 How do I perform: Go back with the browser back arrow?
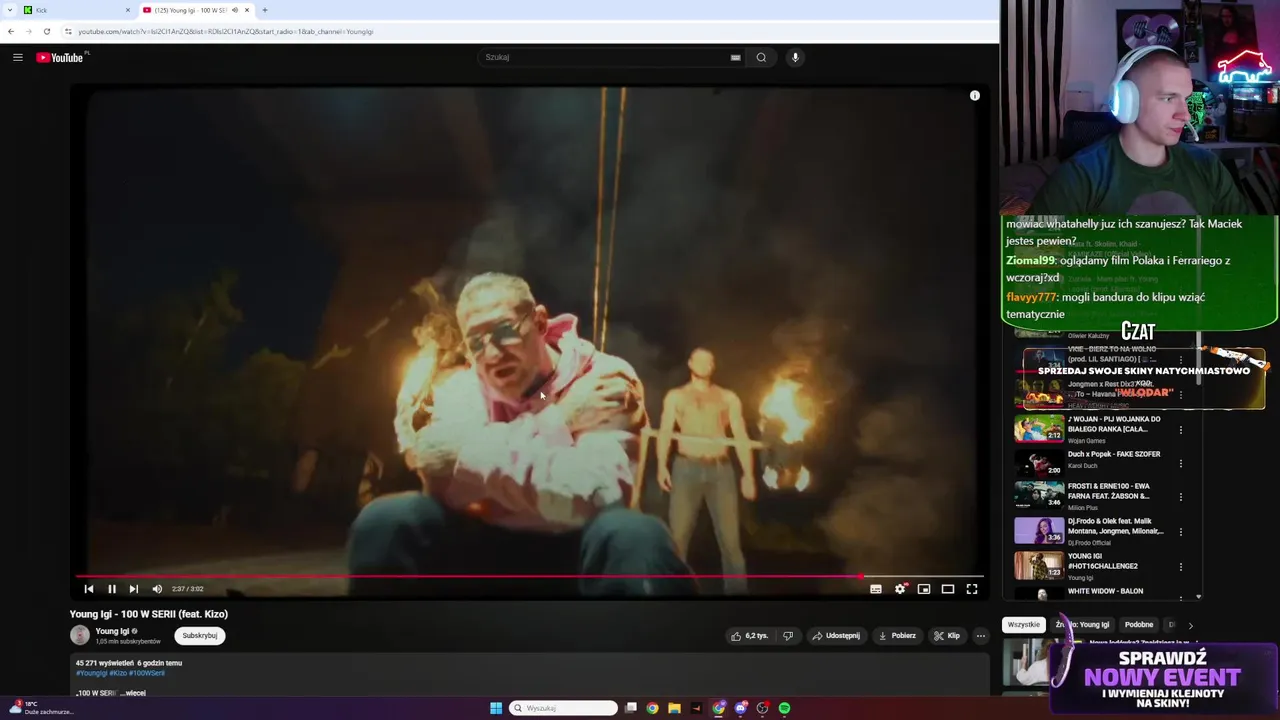pyautogui.click(x=11, y=31)
